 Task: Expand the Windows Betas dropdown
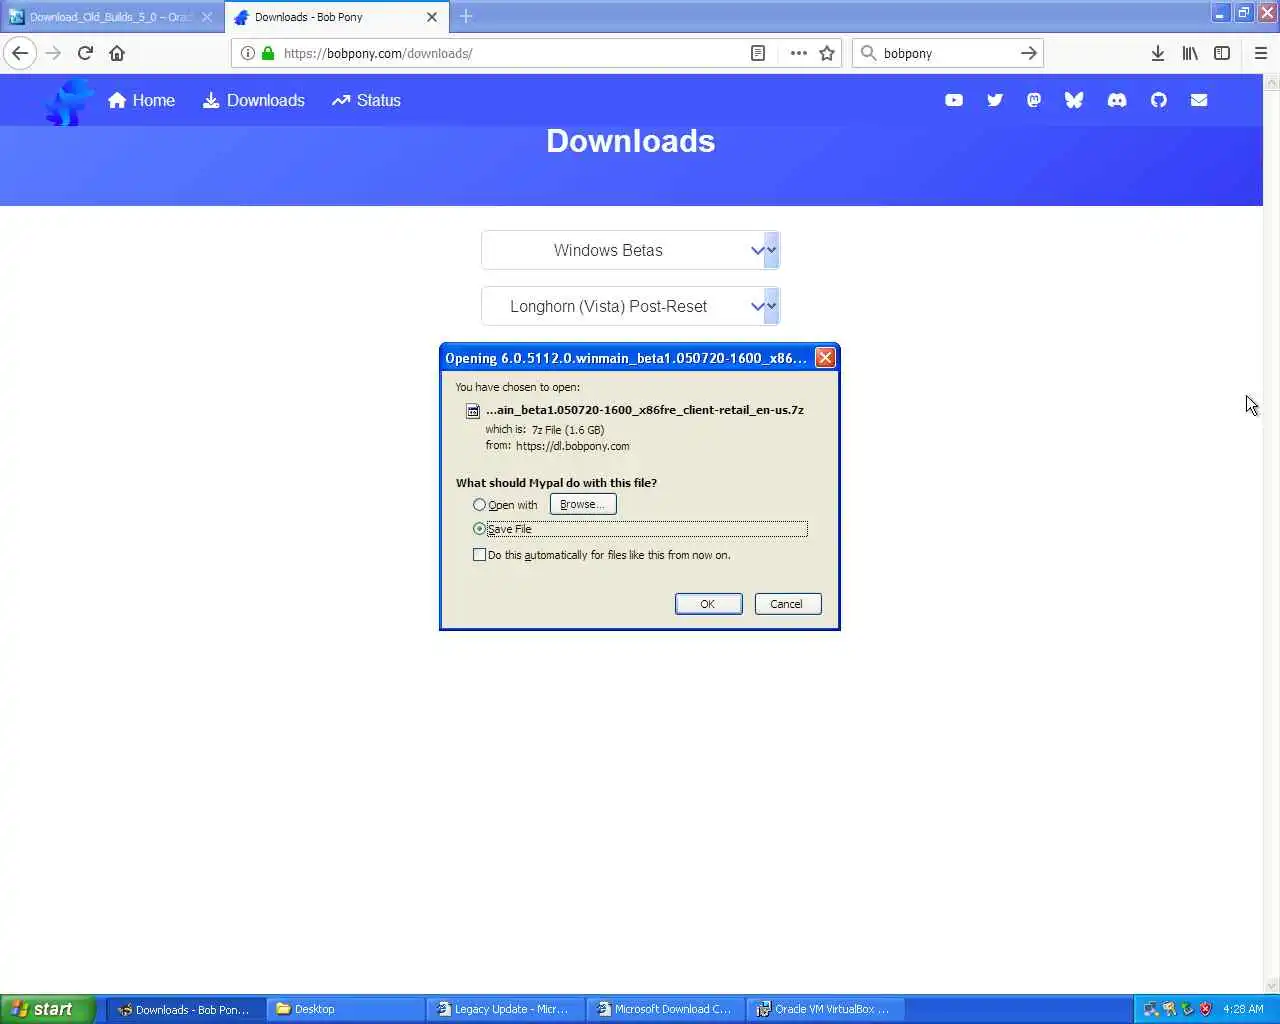coord(630,250)
